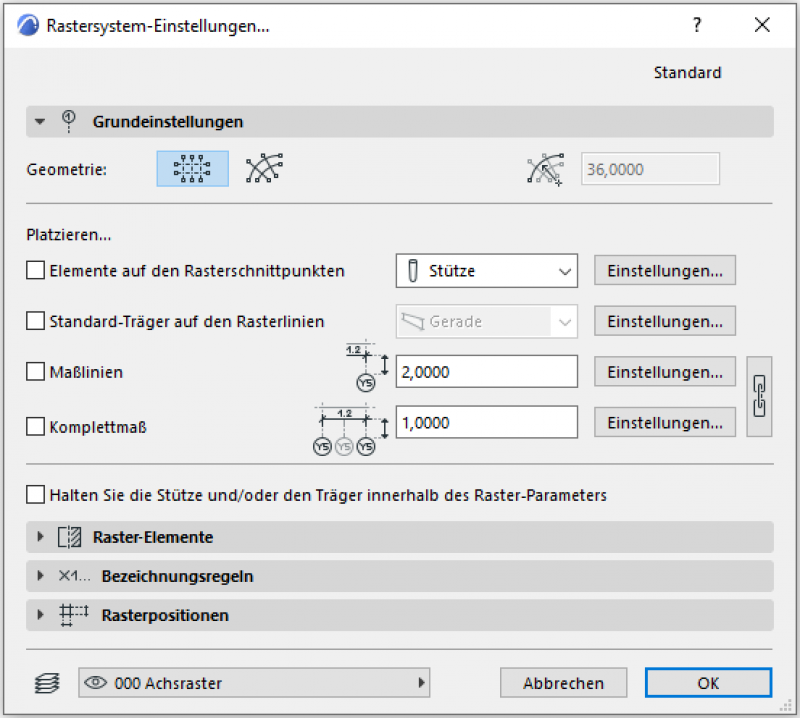Image resolution: width=800 pixels, height=718 pixels.
Task: Click the Raster-Elemente panel icon
Action: (69, 537)
